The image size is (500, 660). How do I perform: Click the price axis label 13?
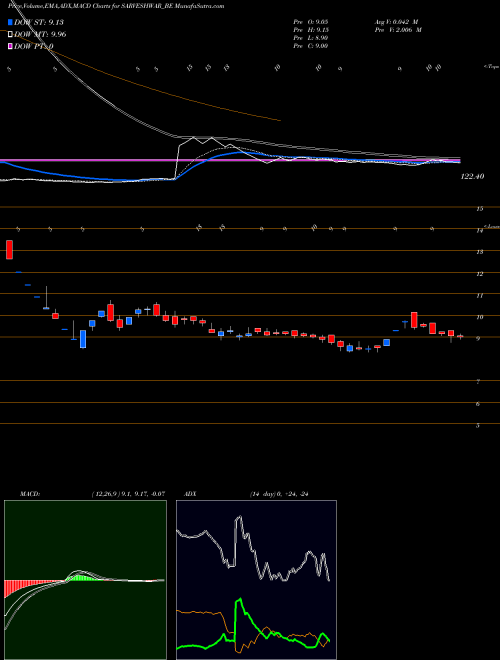click(480, 252)
